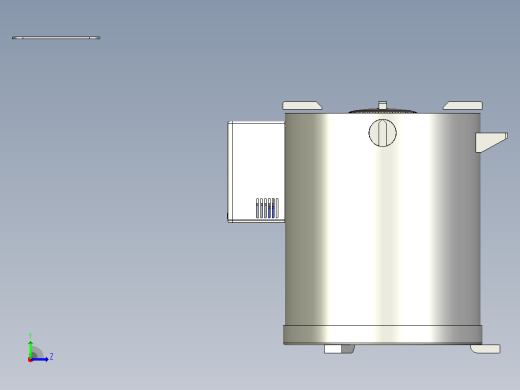Image resolution: width=520 pixels, height=390 pixels.
Task: Select the round dial knob on the cylinder
Action: coord(383,133)
